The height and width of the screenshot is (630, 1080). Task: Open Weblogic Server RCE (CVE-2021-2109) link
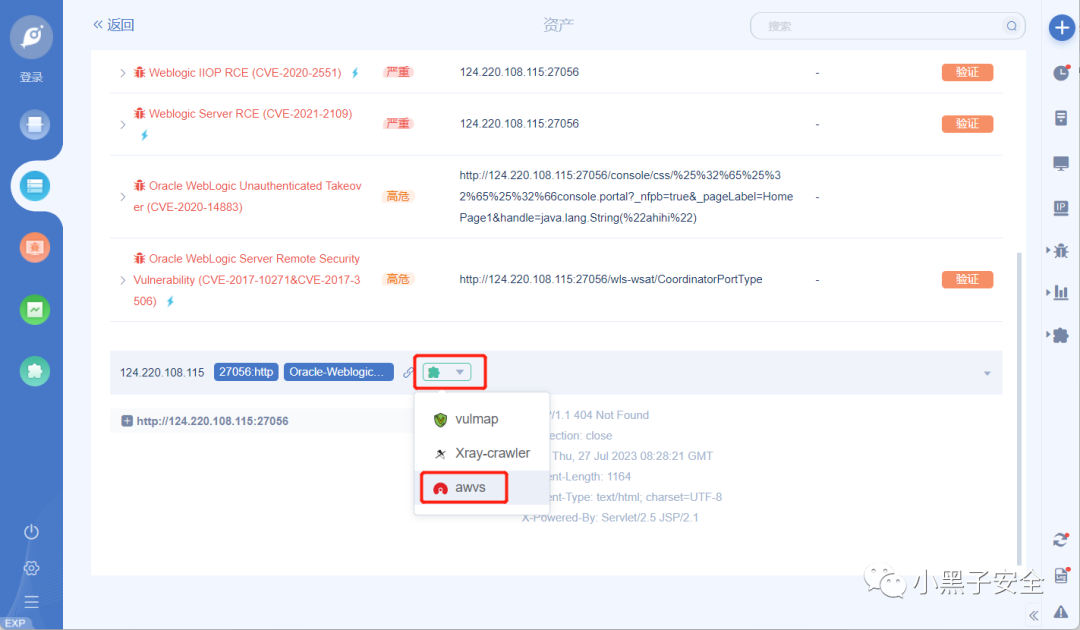(x=250, y=114)
